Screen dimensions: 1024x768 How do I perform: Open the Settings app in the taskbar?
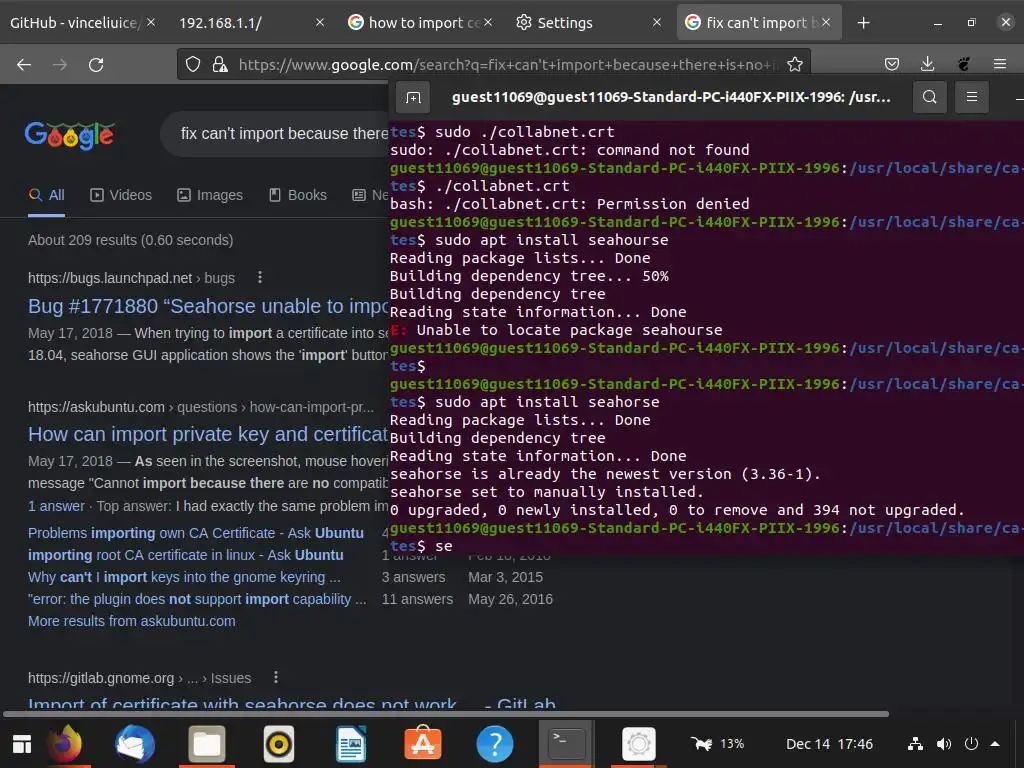(638, 743)
